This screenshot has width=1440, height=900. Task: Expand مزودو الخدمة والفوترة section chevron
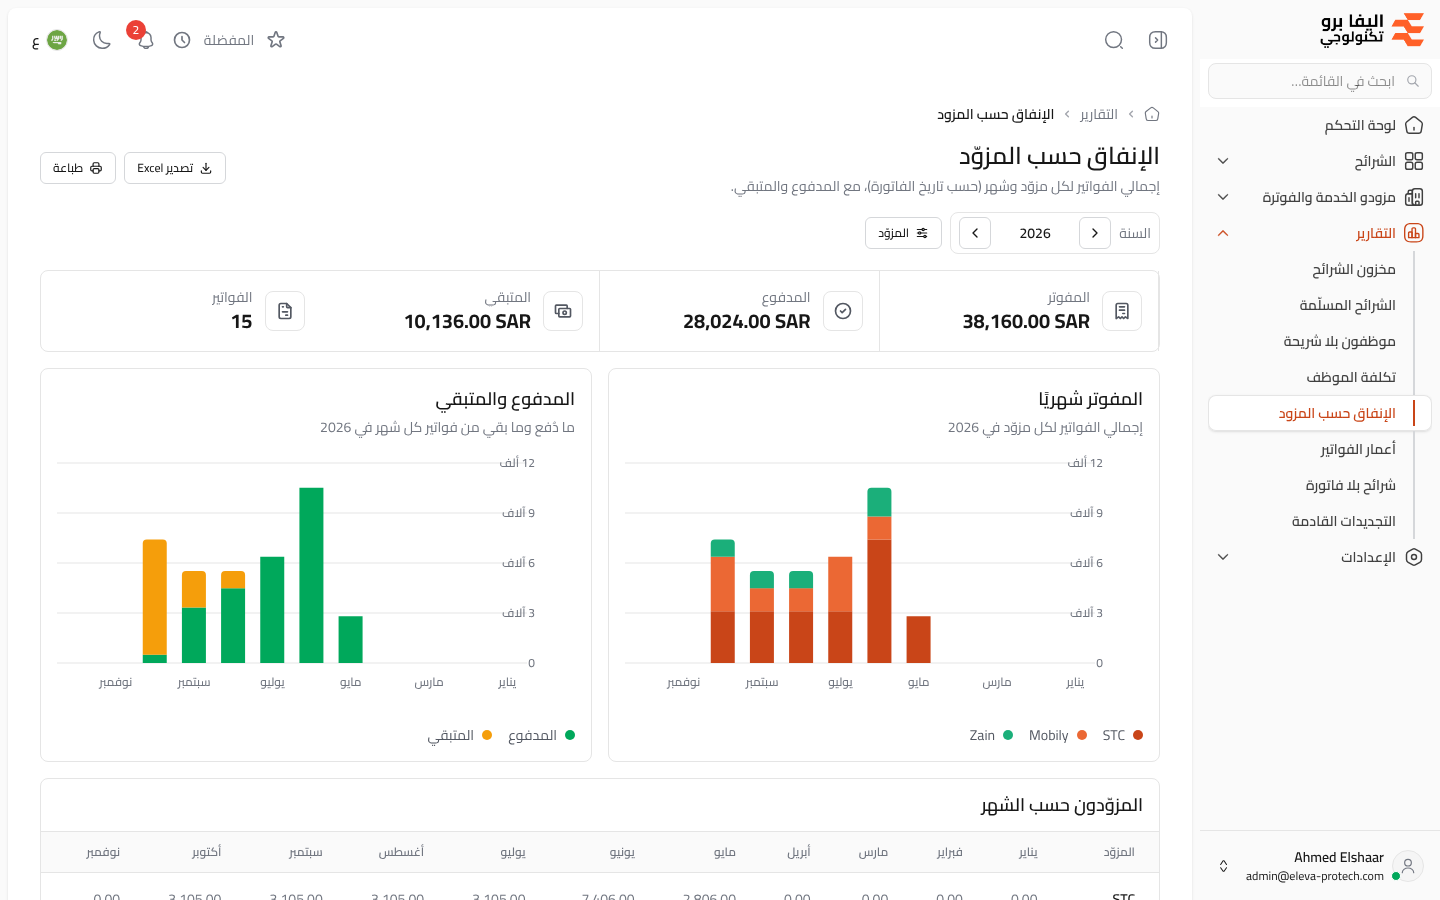pyautogui.click(x=1223, y=197)
